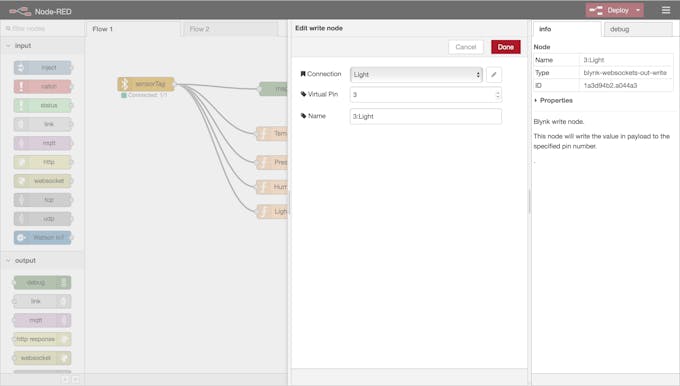Click the pencil icon to edit Connection
Image resolution: width=680 pixels, height=386 pixels.
tap(494, 75)
